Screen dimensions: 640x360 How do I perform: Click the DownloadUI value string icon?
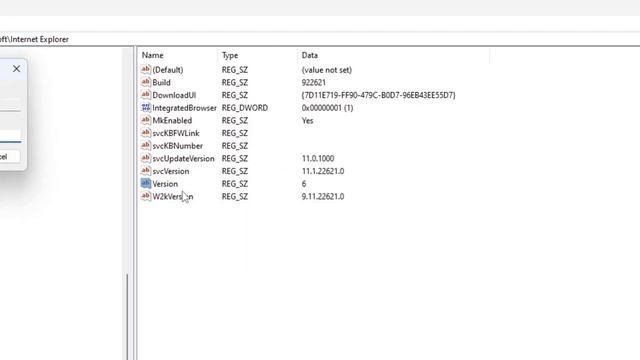tap(146, 95)
